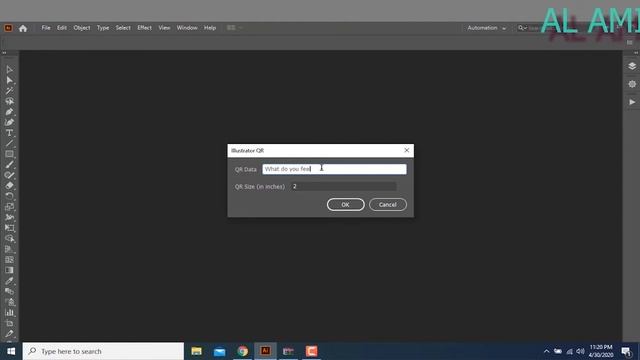Image resolution: width=640 pixels, height=360 pixels.
Task: Pick the Paintbrush tool
Action: coord(9,165)
